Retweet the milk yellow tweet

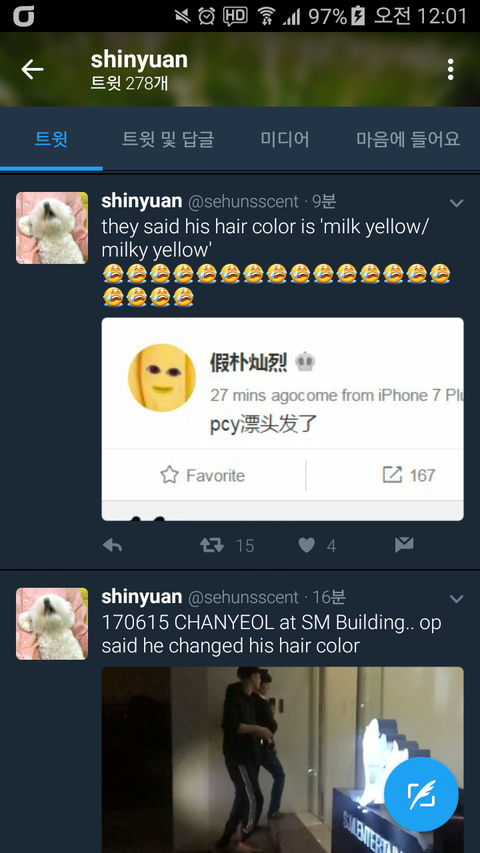tap(212, 545)
